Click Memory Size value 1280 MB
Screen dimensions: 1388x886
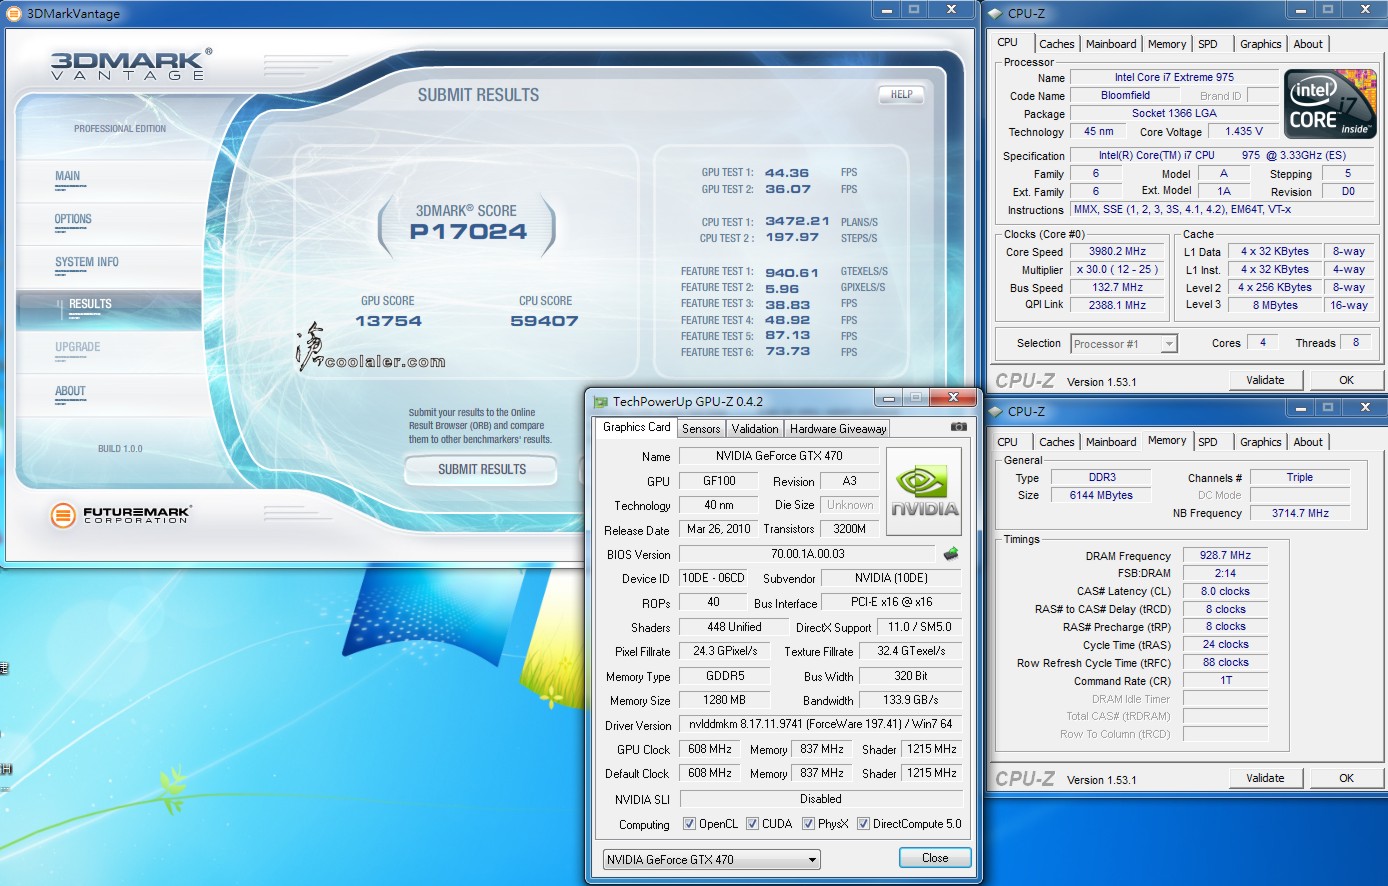click(724, 700)
